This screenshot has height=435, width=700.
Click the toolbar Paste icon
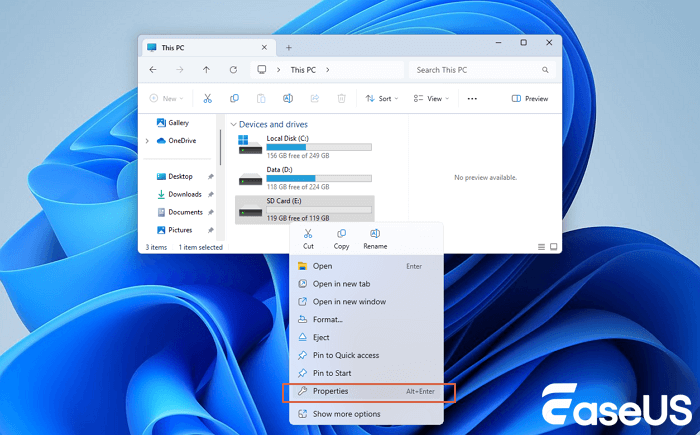coord(261,98)
